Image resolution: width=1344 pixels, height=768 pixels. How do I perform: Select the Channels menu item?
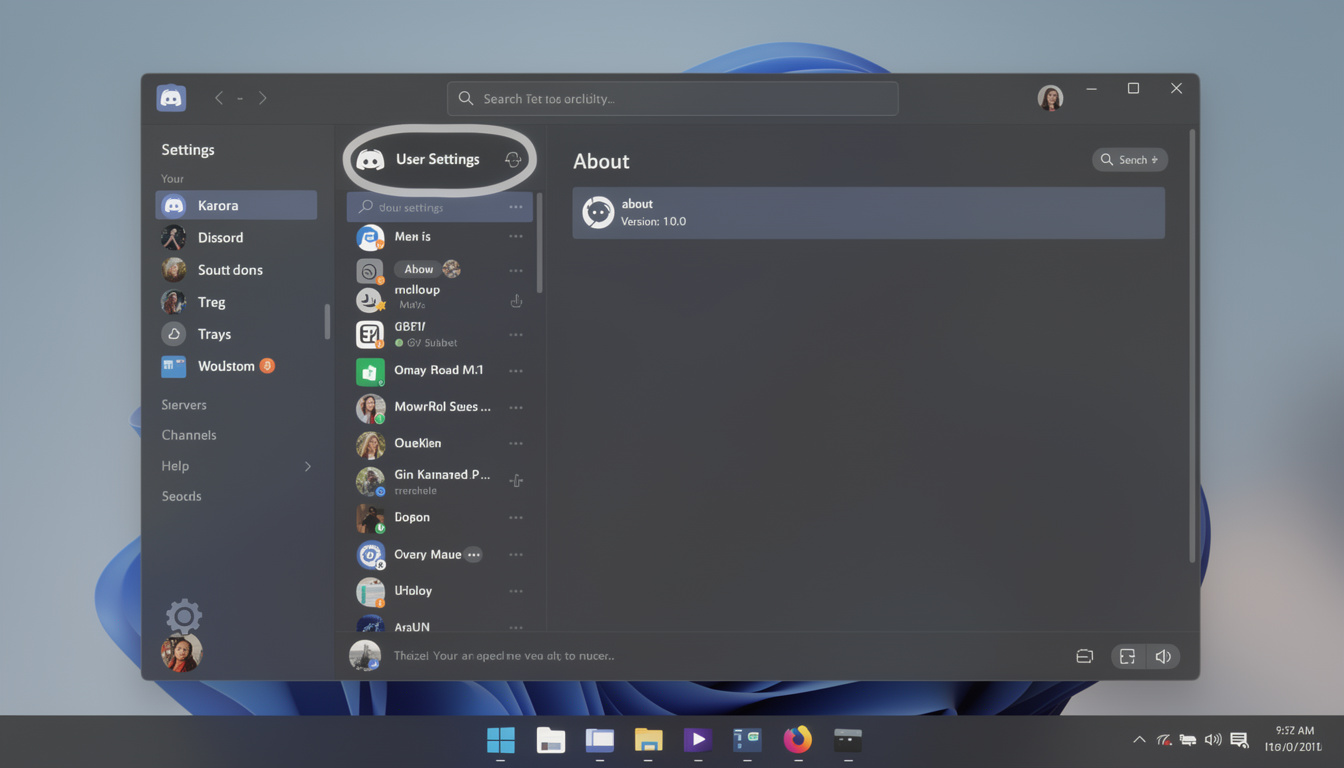click(189, 434)
